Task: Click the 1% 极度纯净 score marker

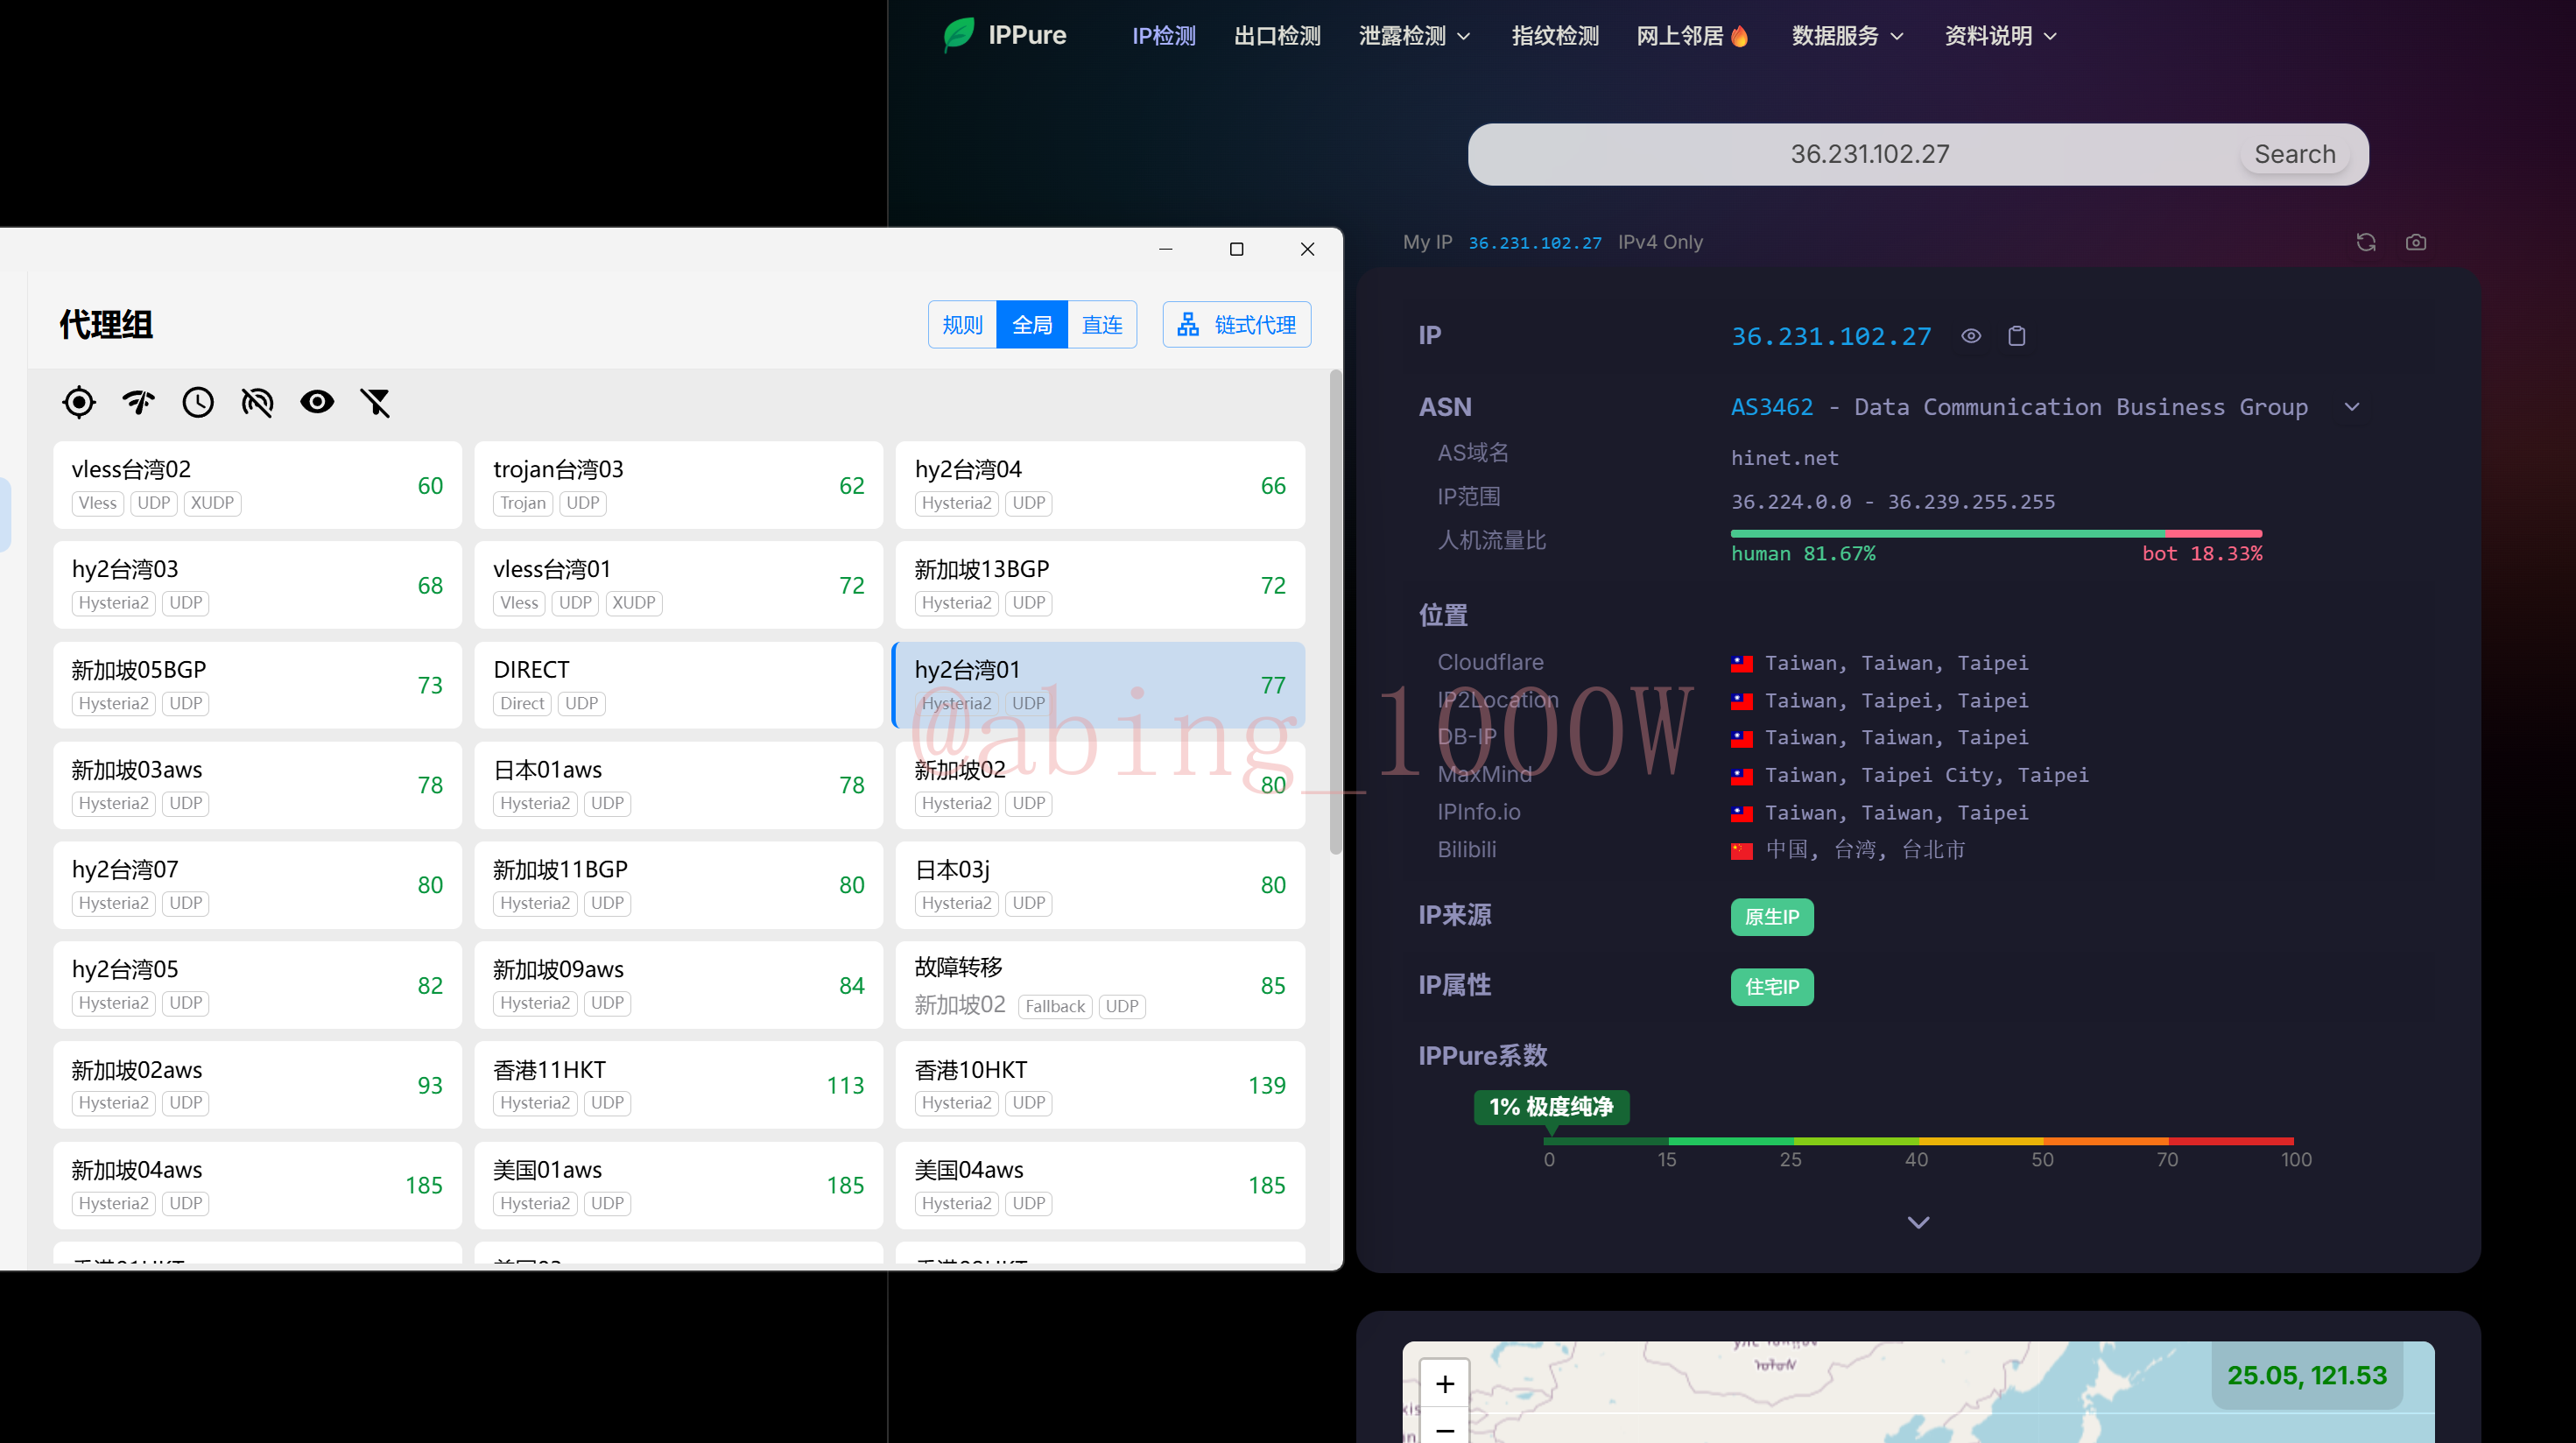Action: [x=1551, y=1107]
